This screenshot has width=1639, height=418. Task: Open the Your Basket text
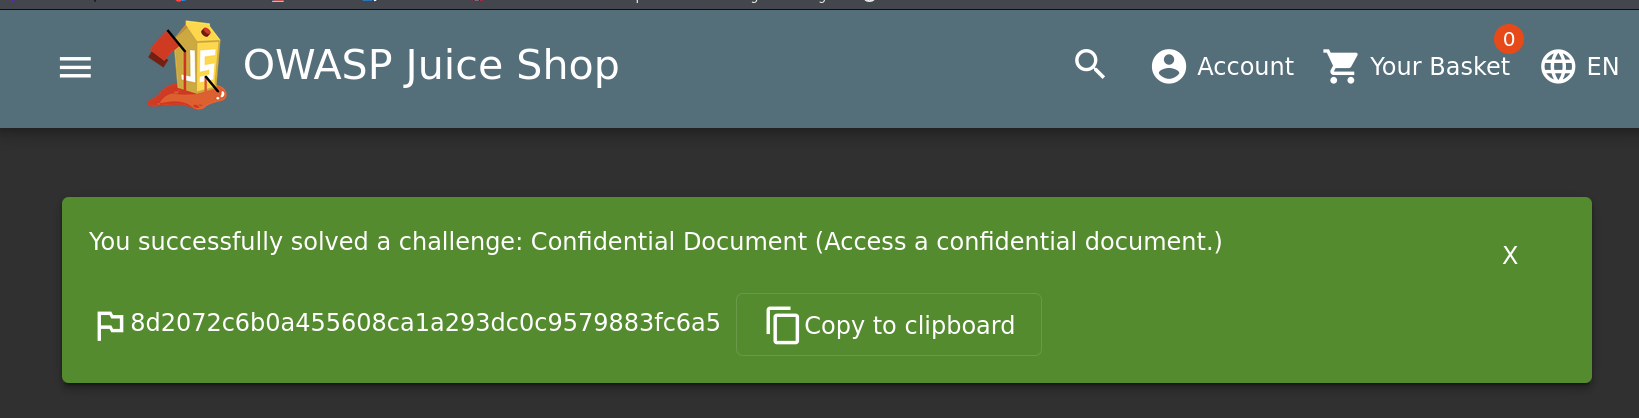point(1439,67)
